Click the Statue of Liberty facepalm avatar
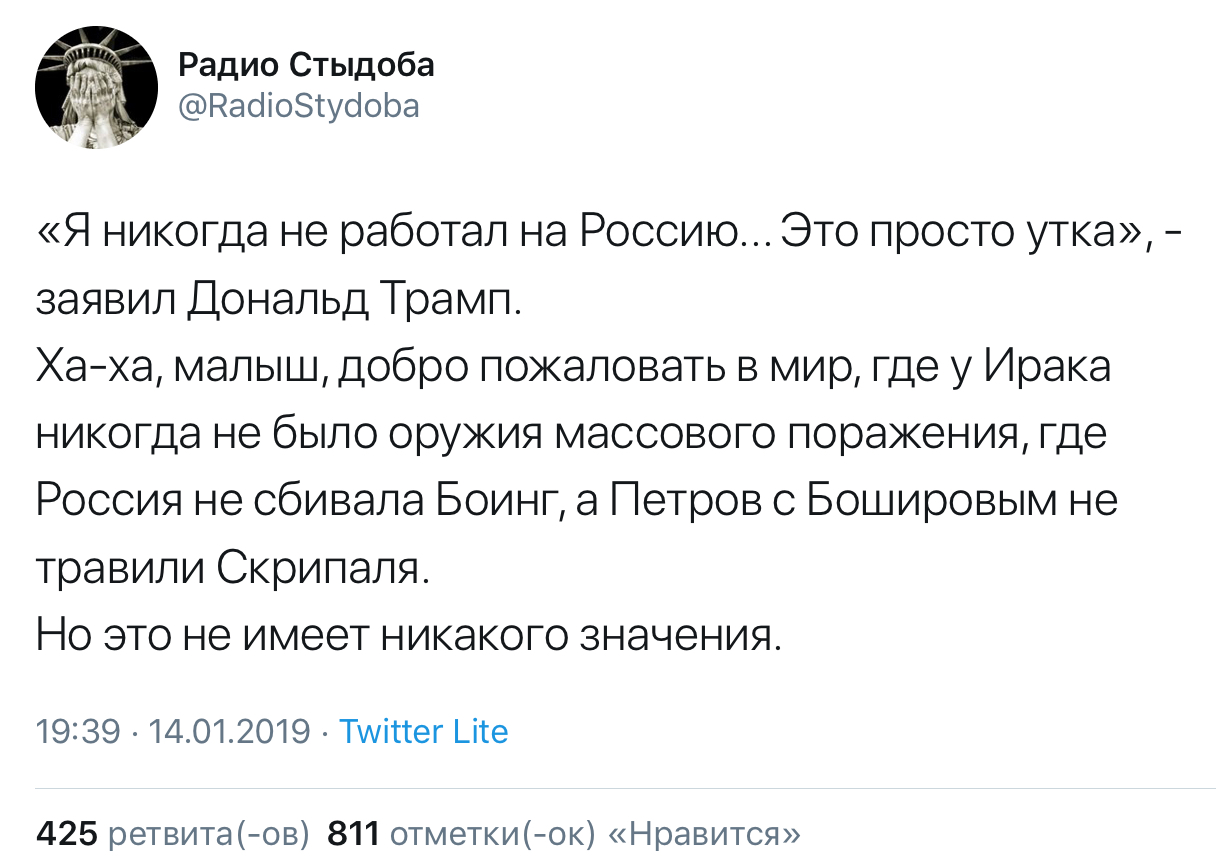Screen dimensions: 1216x867 pos(96,88)
